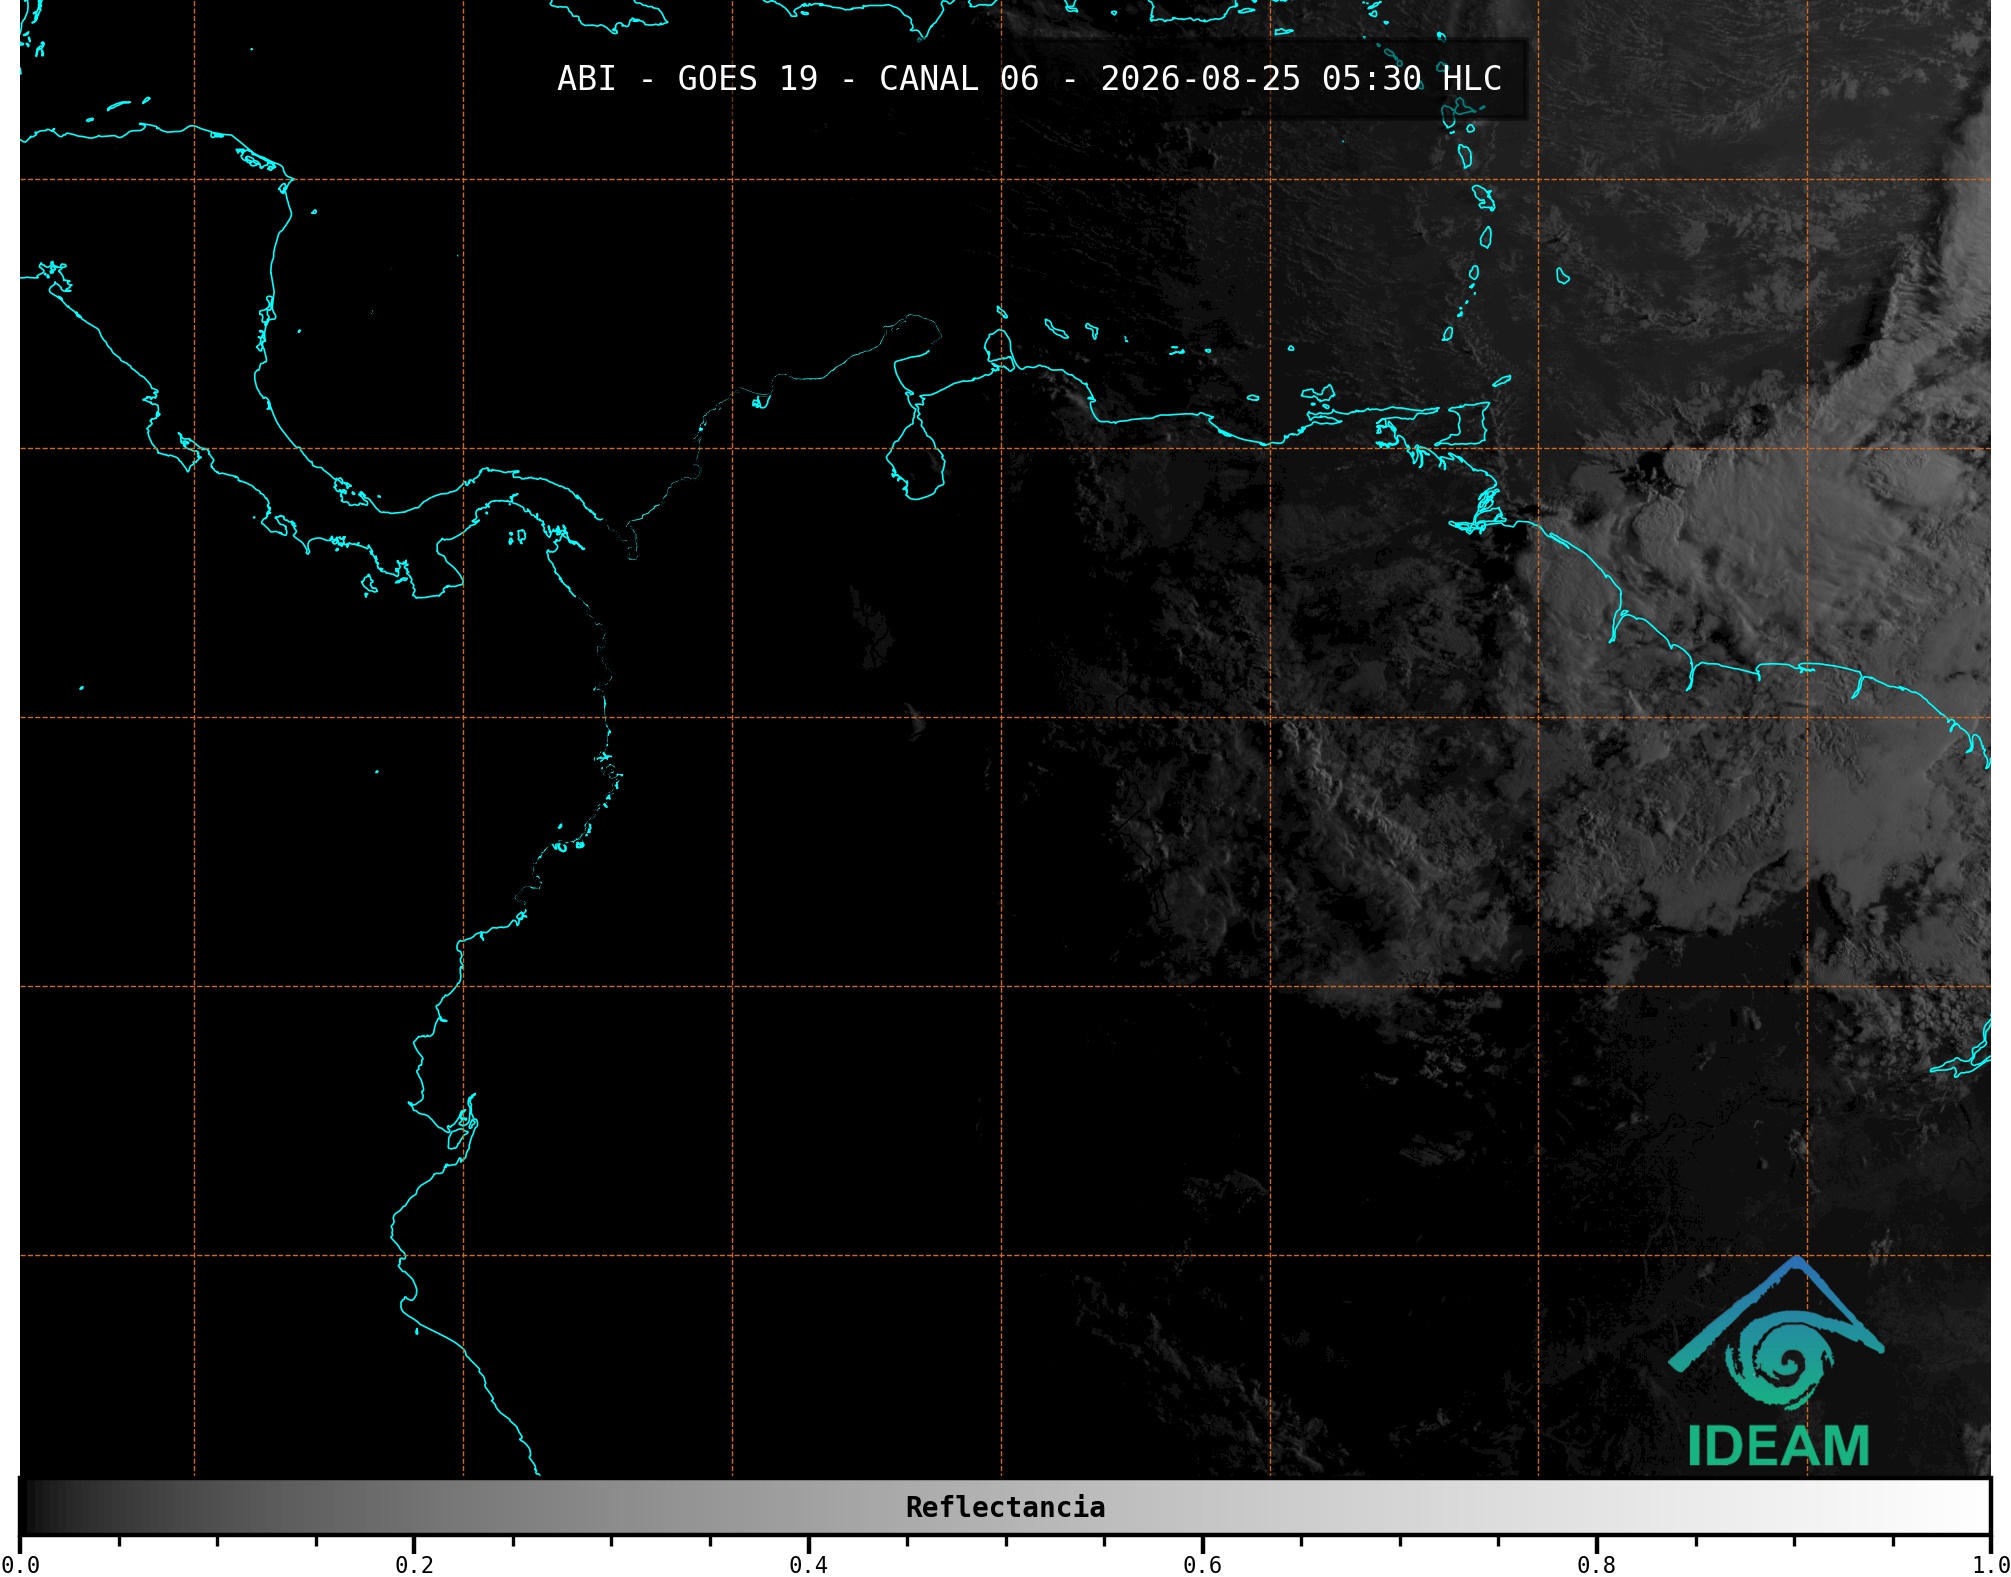This screenshot has width=2011, height=1577.
Task: Click the "1.0" colorbar tick label
Action: [1990, 1565]
